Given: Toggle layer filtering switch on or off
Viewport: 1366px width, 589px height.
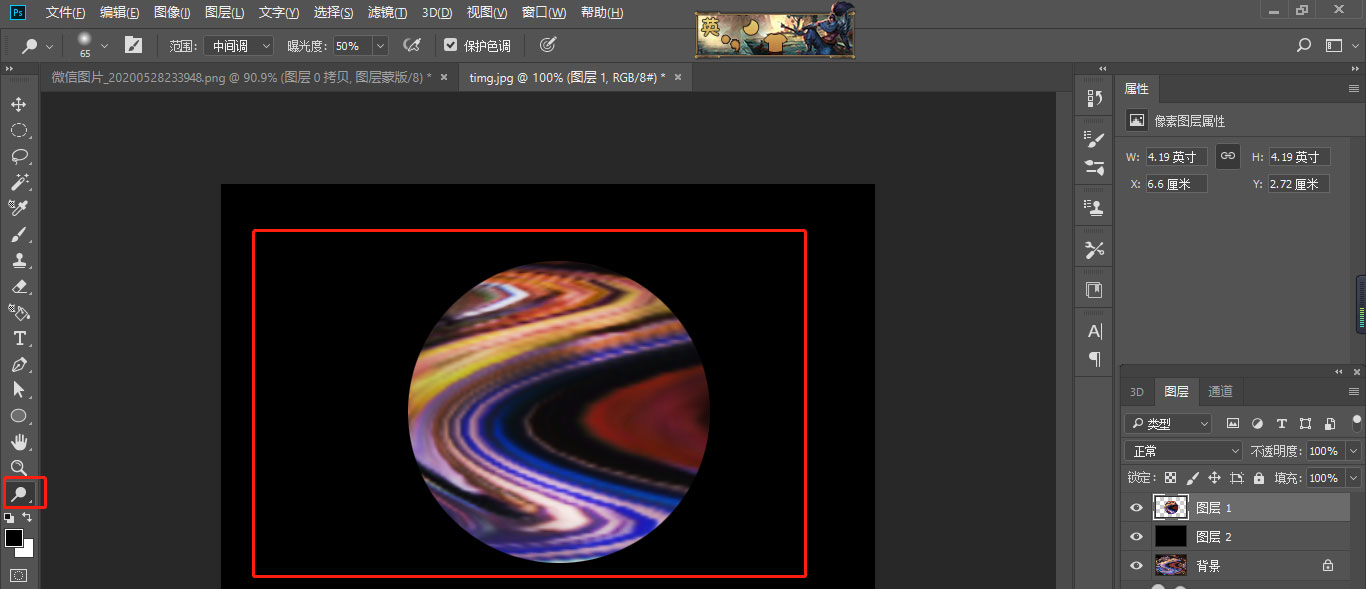Looking at the screenshot, I should 1357,422.
